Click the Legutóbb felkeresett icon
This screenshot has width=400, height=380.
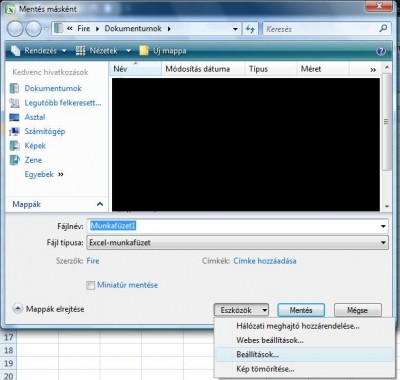pos(14,103)
